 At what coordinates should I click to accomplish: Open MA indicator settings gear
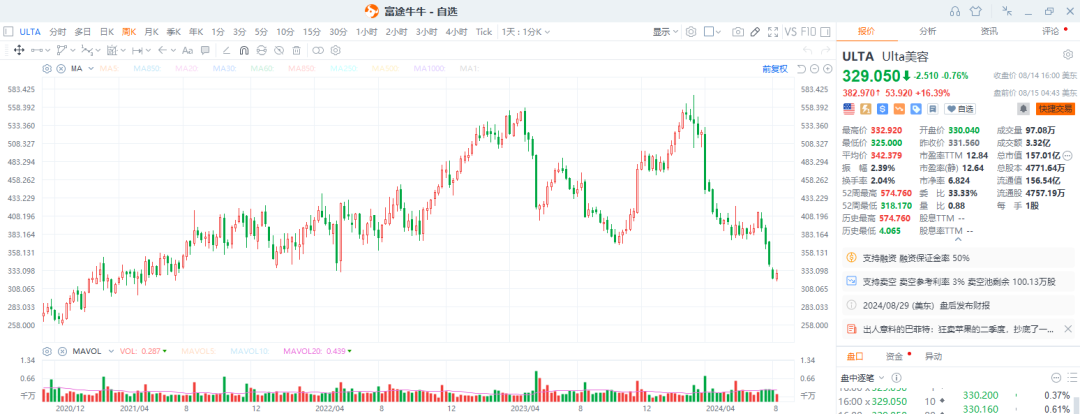click(x=47, y=68)
